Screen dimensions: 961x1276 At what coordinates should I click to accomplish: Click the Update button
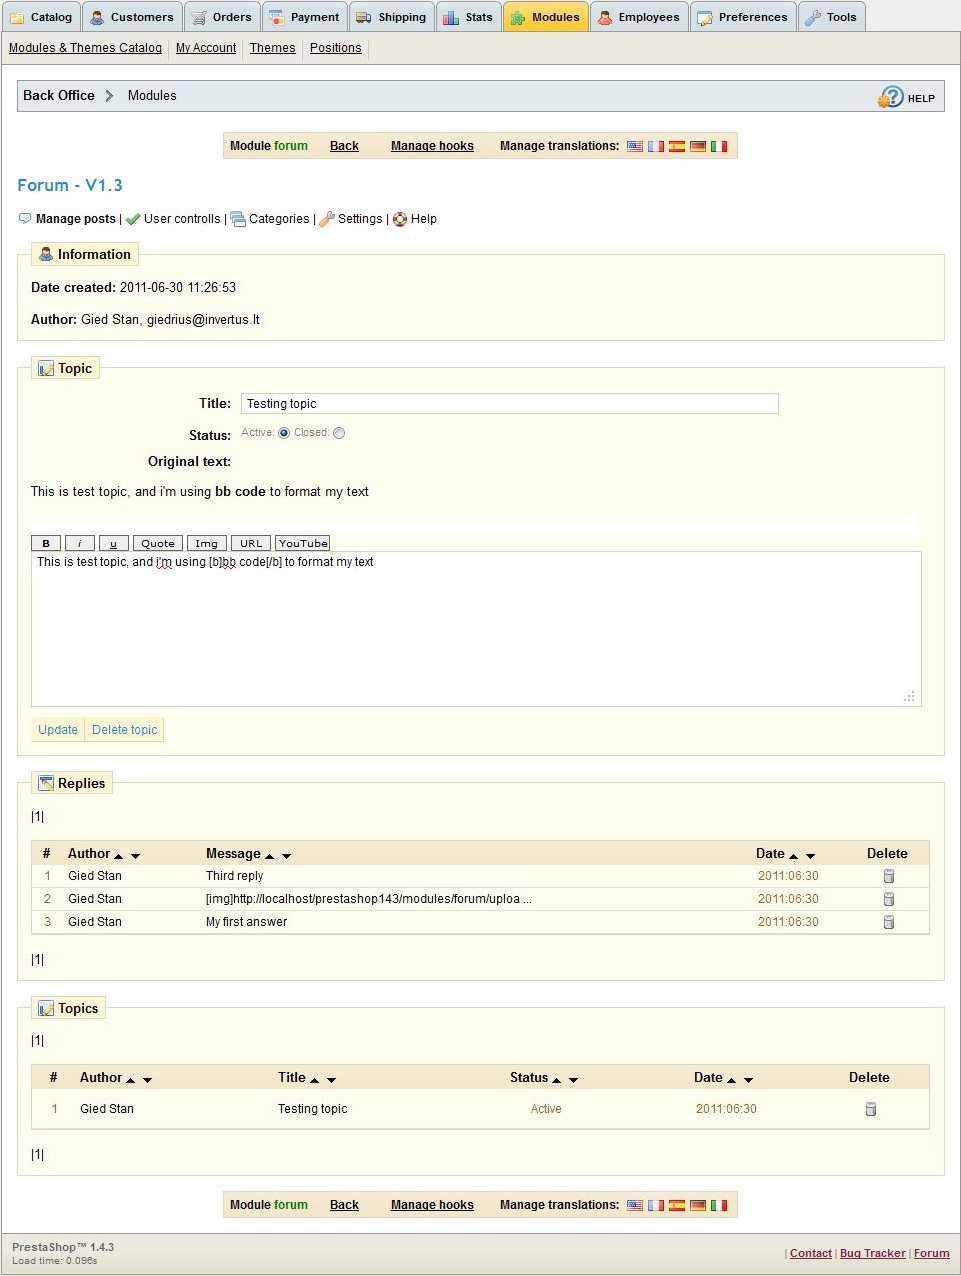[x=58, y=730]
